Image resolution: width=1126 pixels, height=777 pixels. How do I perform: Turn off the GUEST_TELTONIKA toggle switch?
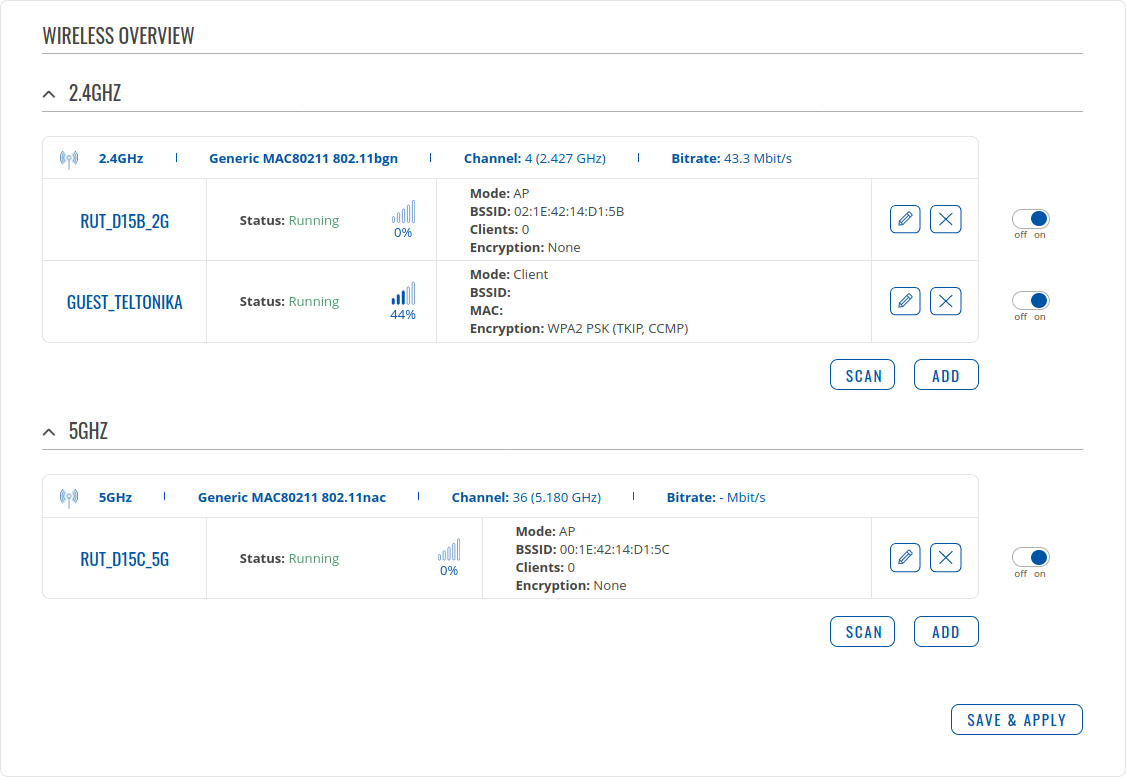1030,300
